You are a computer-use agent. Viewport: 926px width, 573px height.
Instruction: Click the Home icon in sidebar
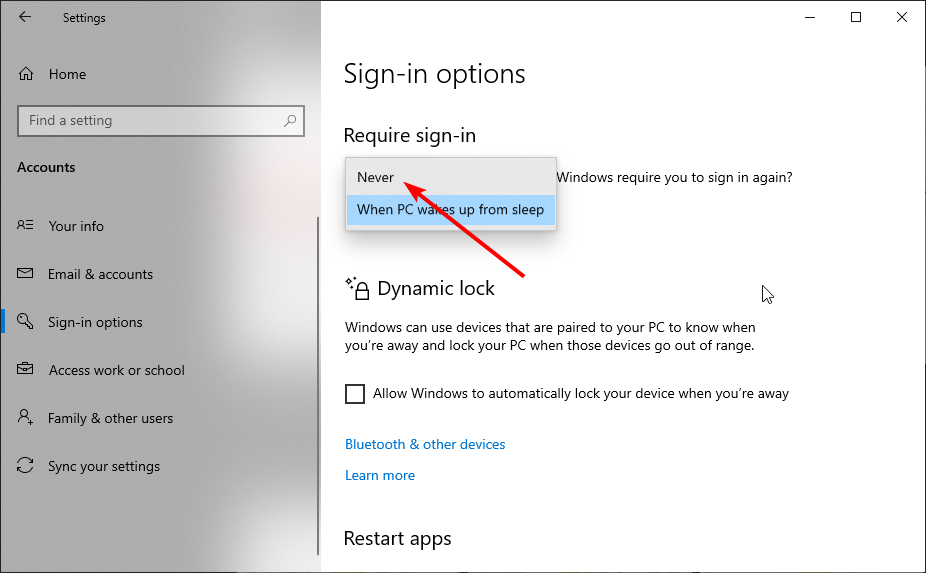point(26,74)
